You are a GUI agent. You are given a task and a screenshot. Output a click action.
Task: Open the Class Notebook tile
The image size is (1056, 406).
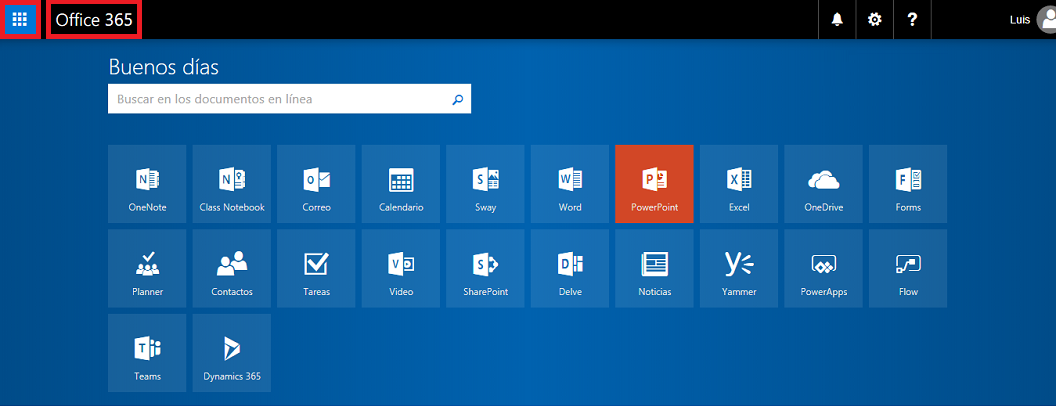pos(232,183)
